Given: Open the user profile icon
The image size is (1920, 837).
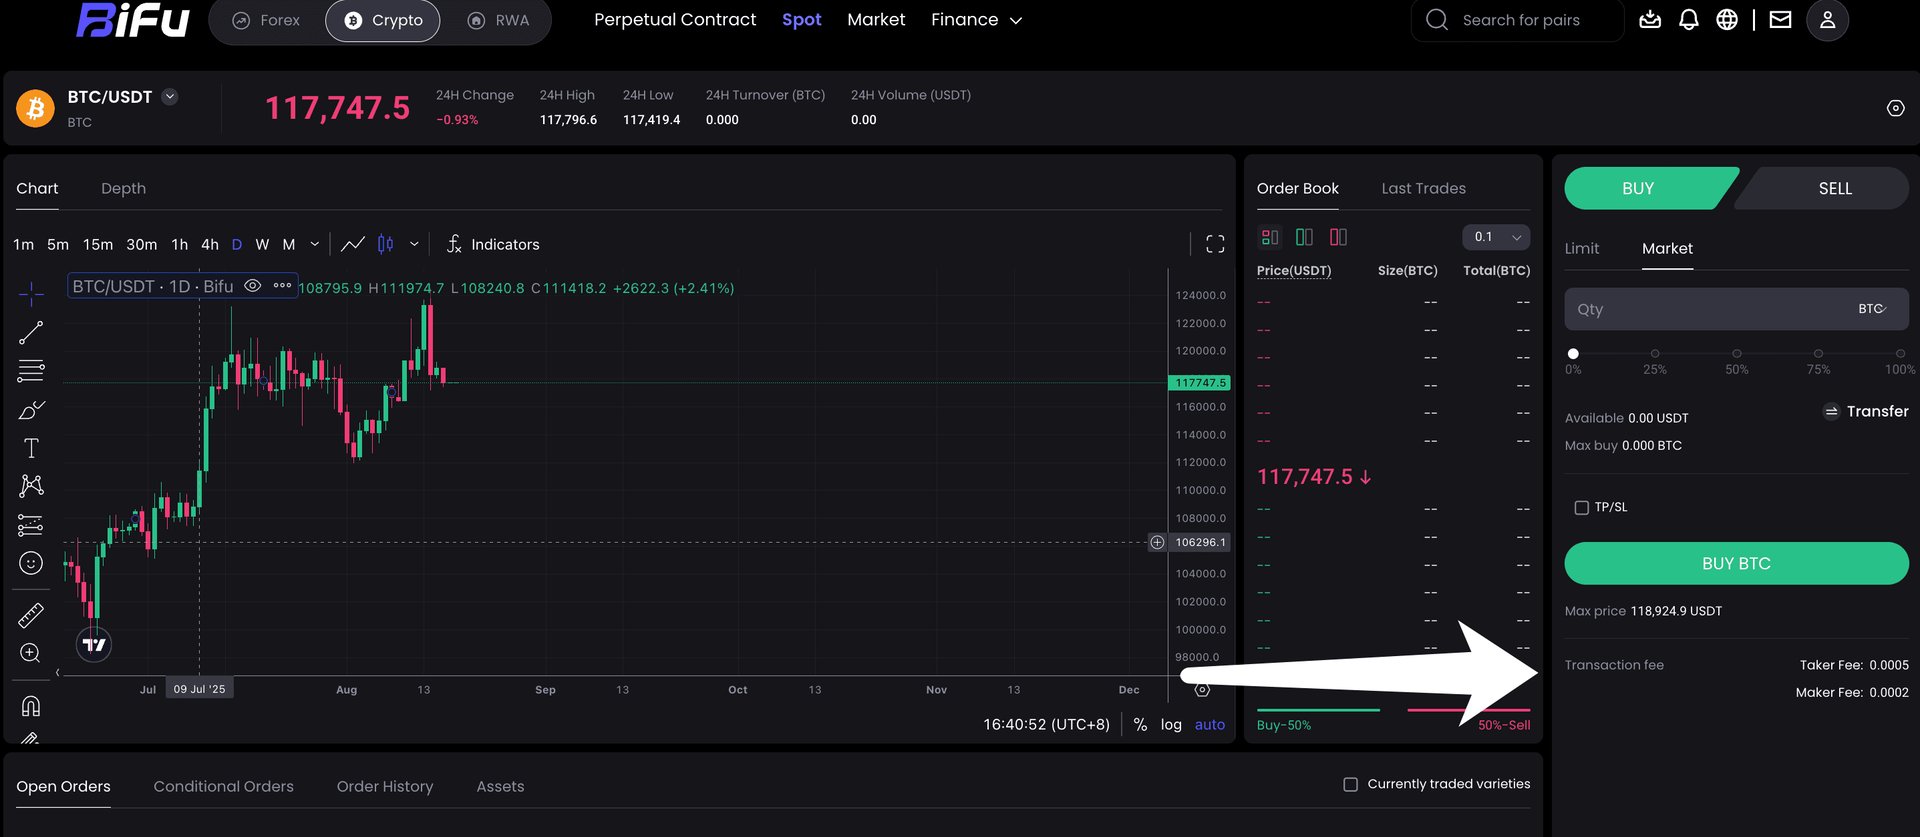Looking at the screenshot, I should [1827, 20].
